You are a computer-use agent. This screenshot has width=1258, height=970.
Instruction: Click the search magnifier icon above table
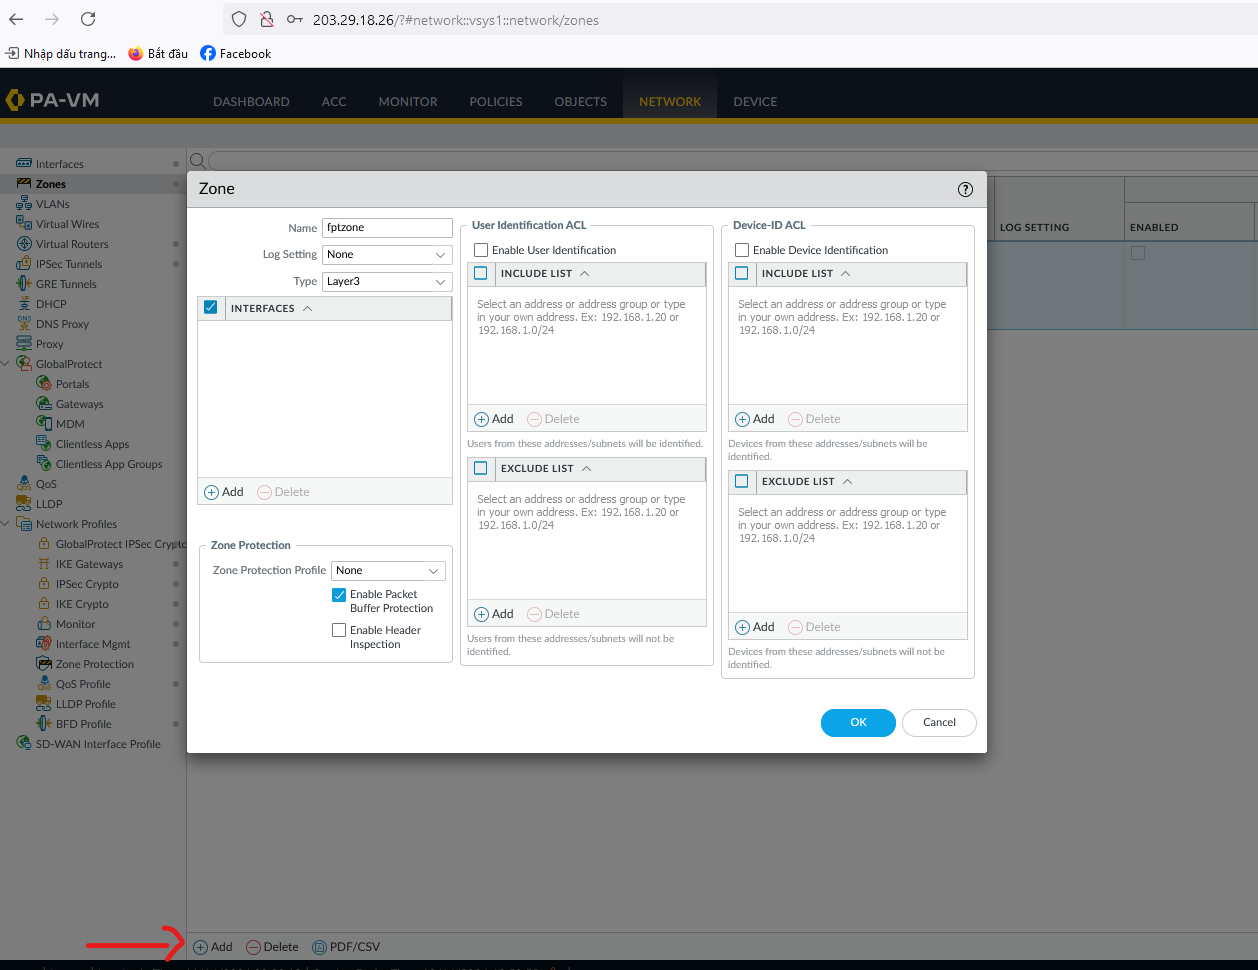coord(197,160)
